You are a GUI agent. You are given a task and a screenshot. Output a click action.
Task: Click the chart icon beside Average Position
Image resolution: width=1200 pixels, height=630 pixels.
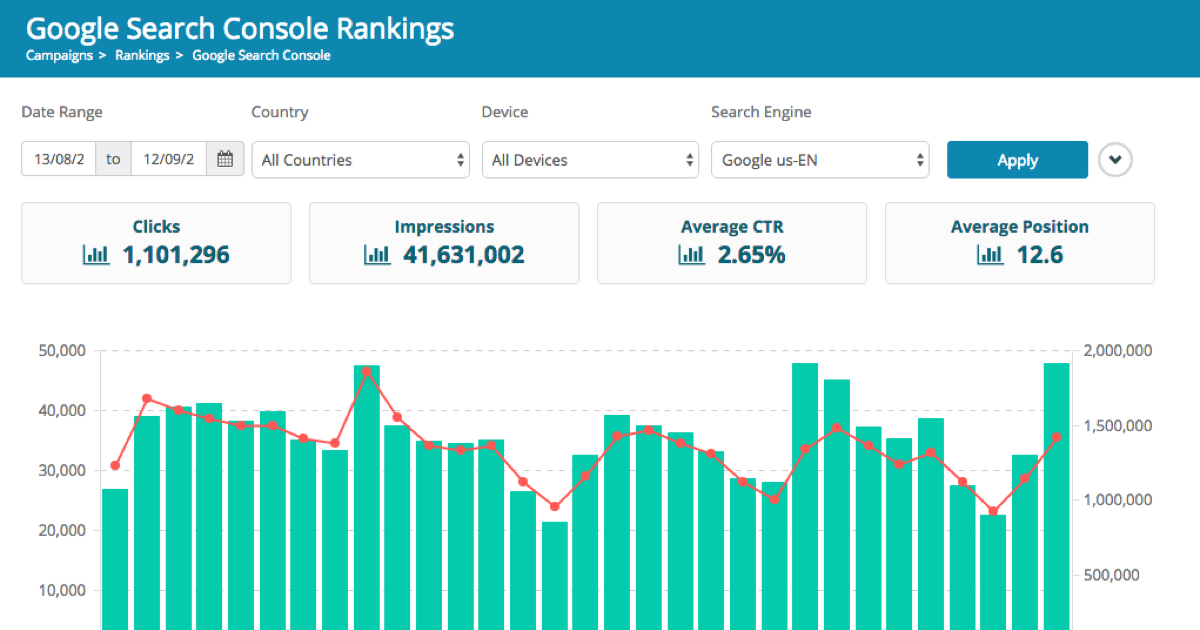tap(990, 255)
